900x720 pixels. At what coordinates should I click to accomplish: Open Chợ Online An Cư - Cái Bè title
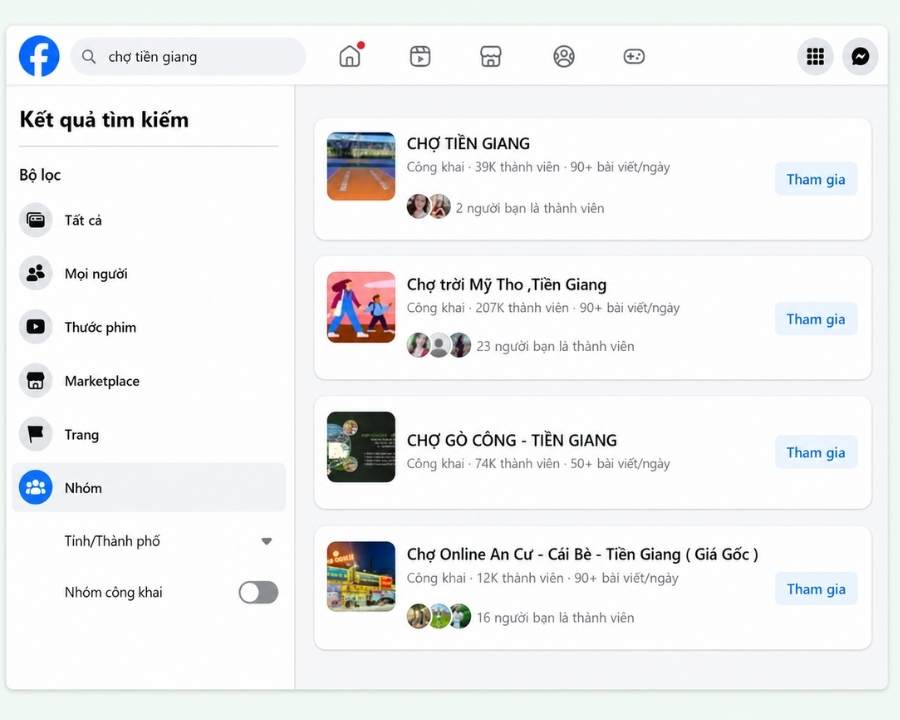click(583, 554)
